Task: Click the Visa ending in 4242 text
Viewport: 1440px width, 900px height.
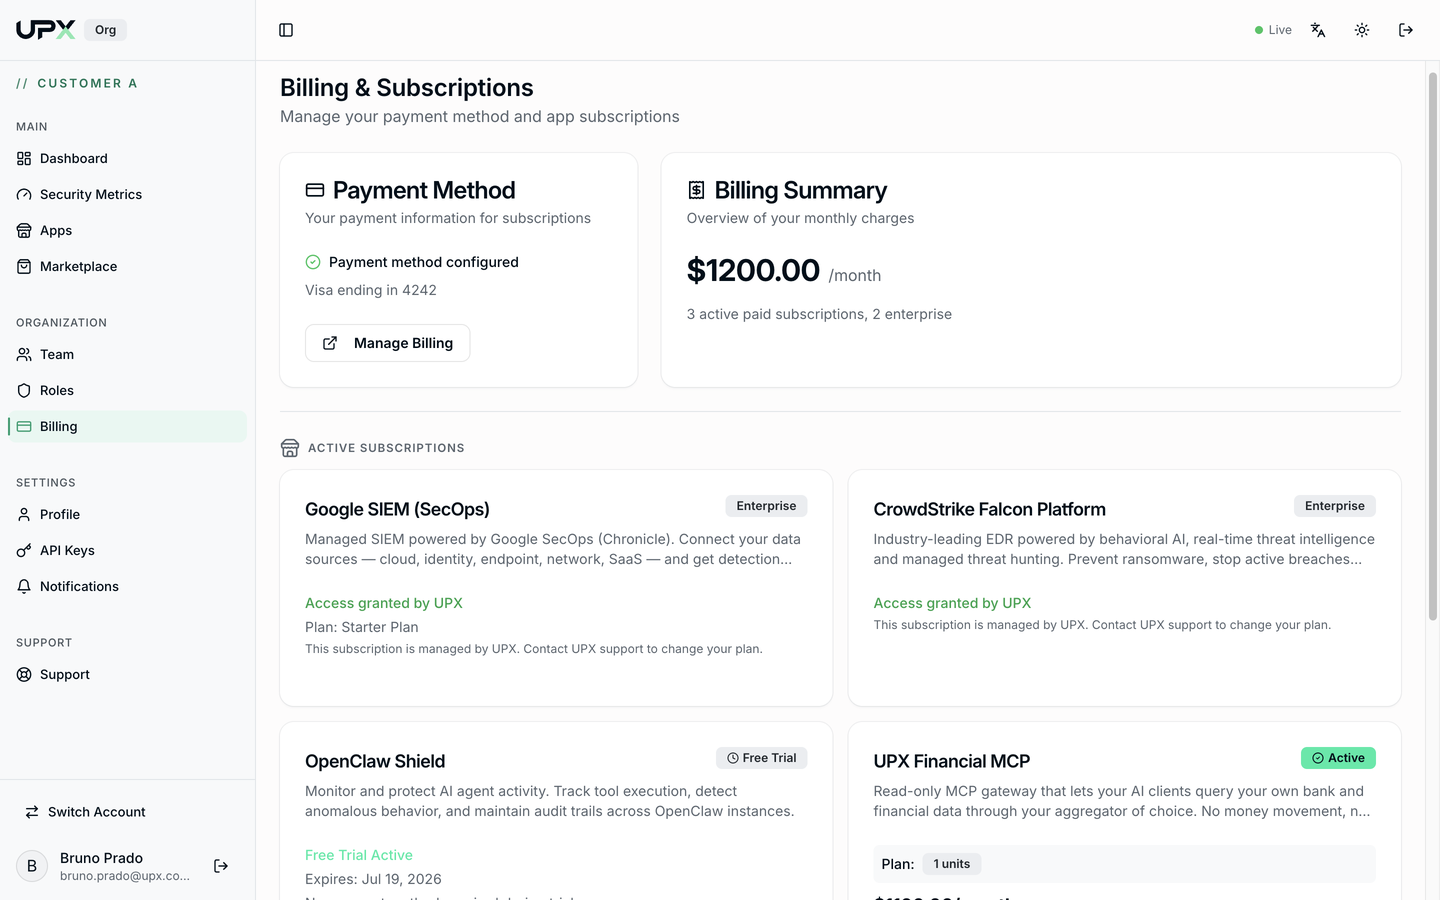Action: point(371,290)
